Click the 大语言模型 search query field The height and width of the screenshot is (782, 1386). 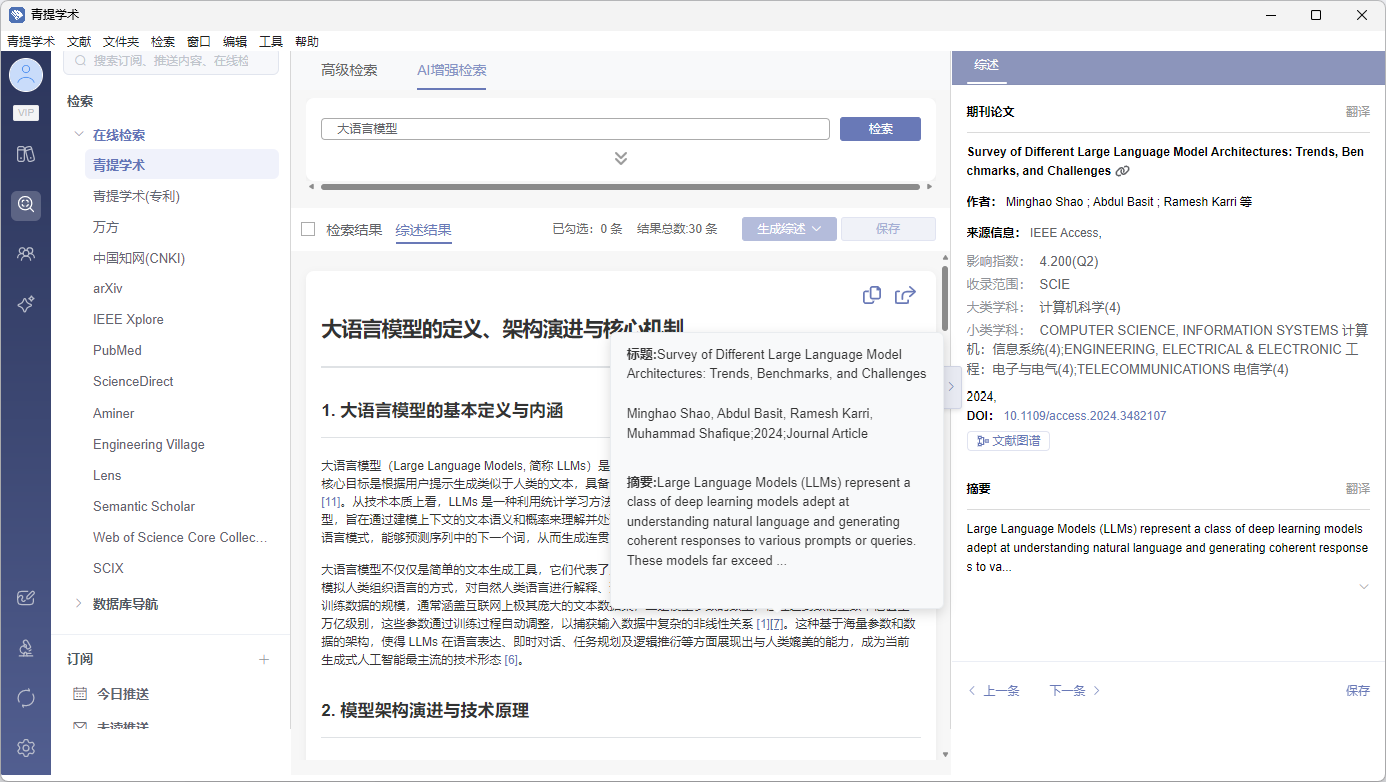tap(575, 129)
